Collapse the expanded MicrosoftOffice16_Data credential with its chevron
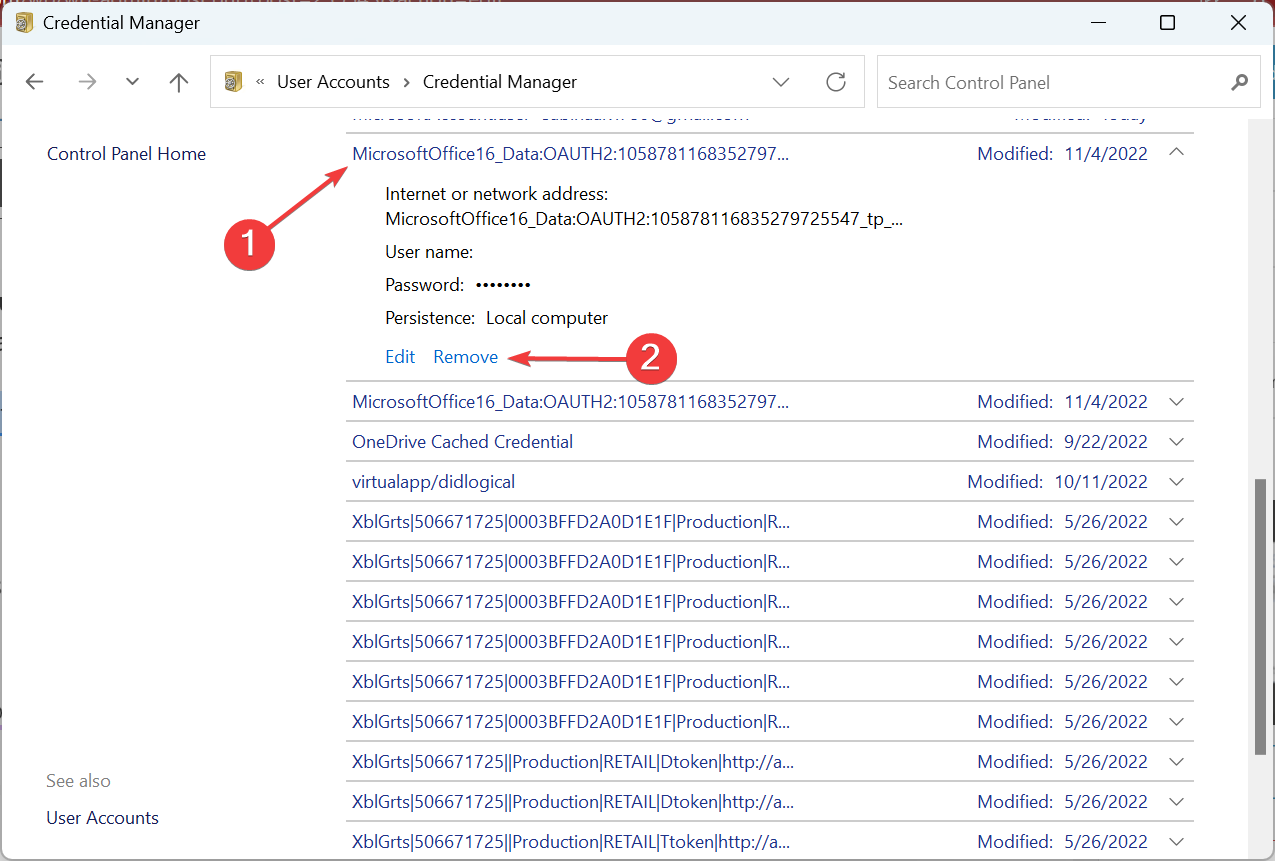Screen dimensions: 1275x861 coord(1176,153)
